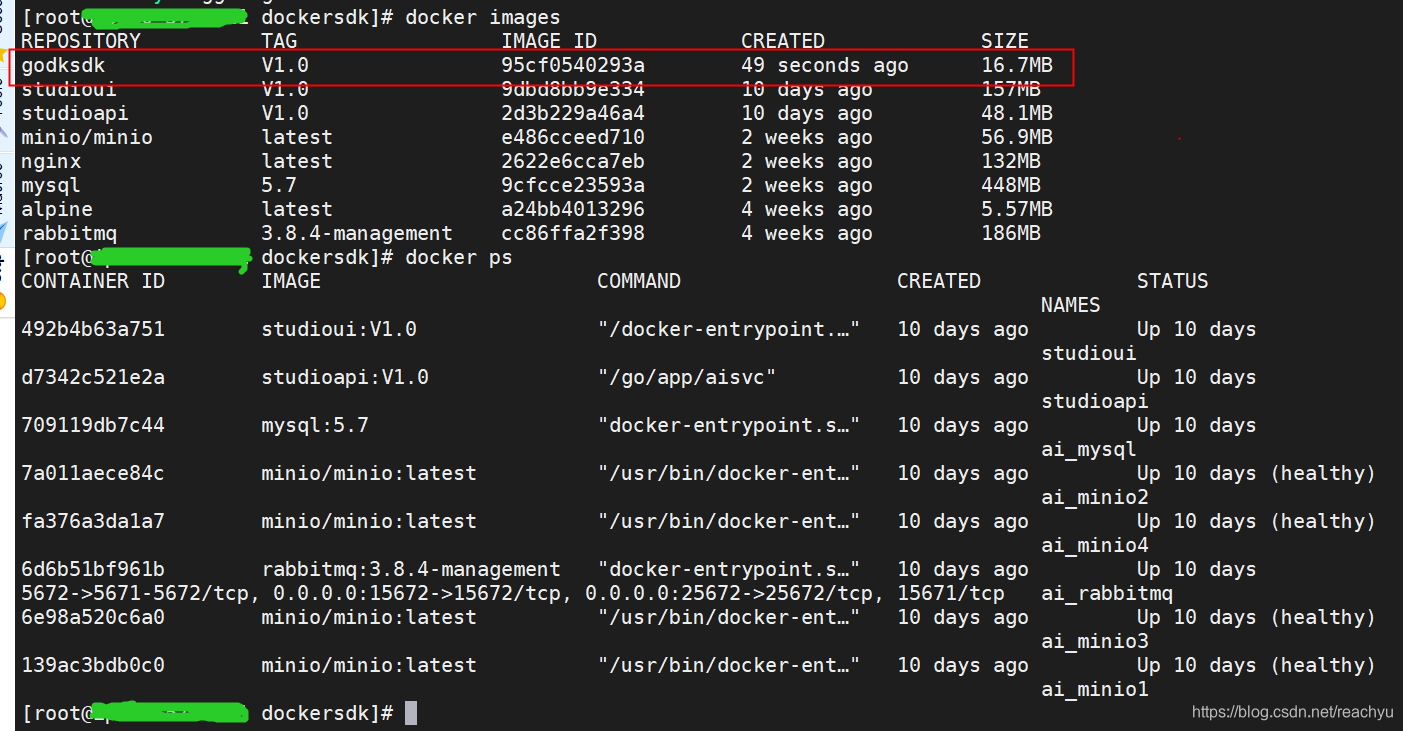Select image ID 9dbd8bb9e334
The image size is (1403, 731).
pos(573,89)
